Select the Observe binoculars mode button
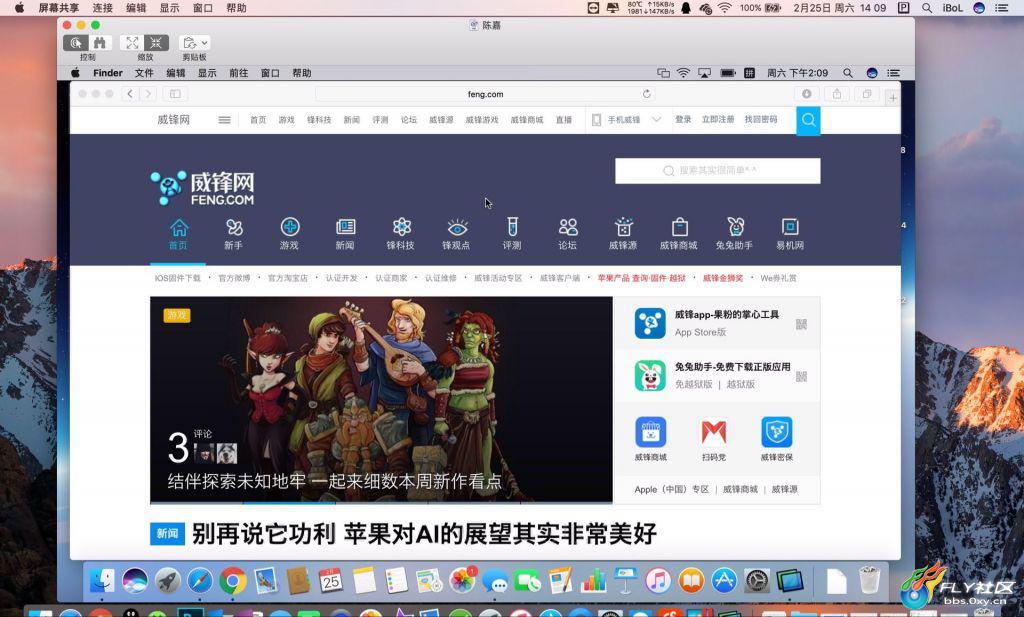The width and height of the screenshot is (1024, 617). pos(100,43)
